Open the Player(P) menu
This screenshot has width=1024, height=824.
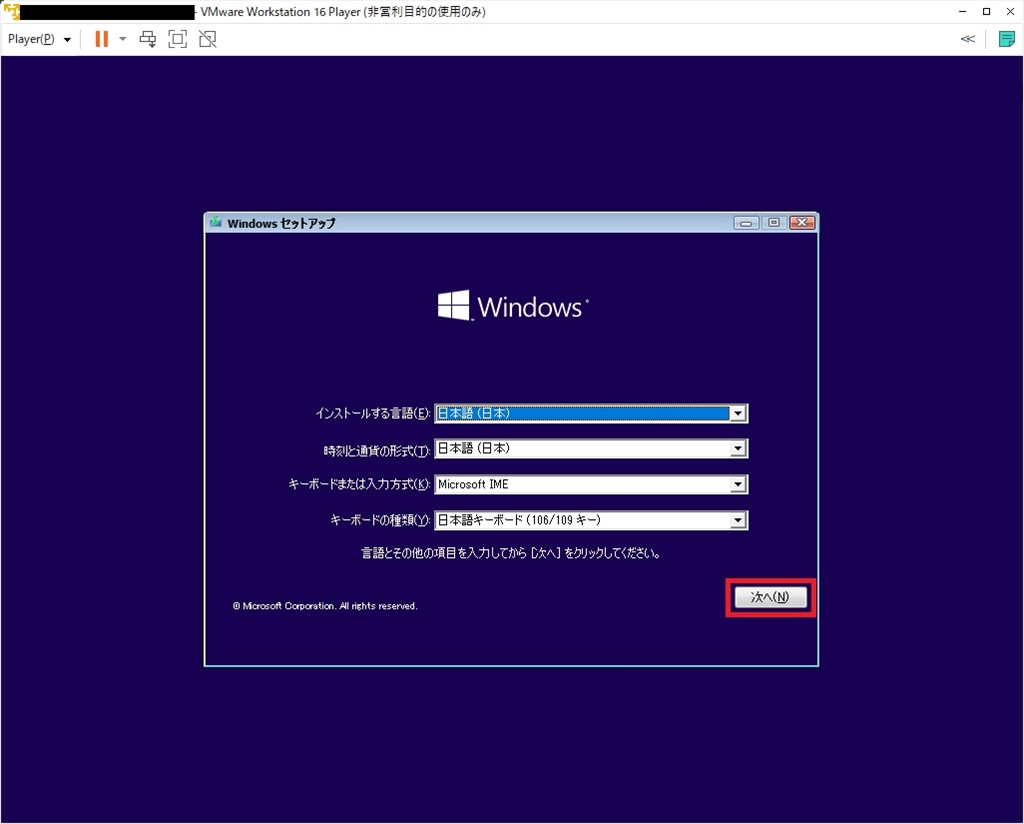pos(39,39)
